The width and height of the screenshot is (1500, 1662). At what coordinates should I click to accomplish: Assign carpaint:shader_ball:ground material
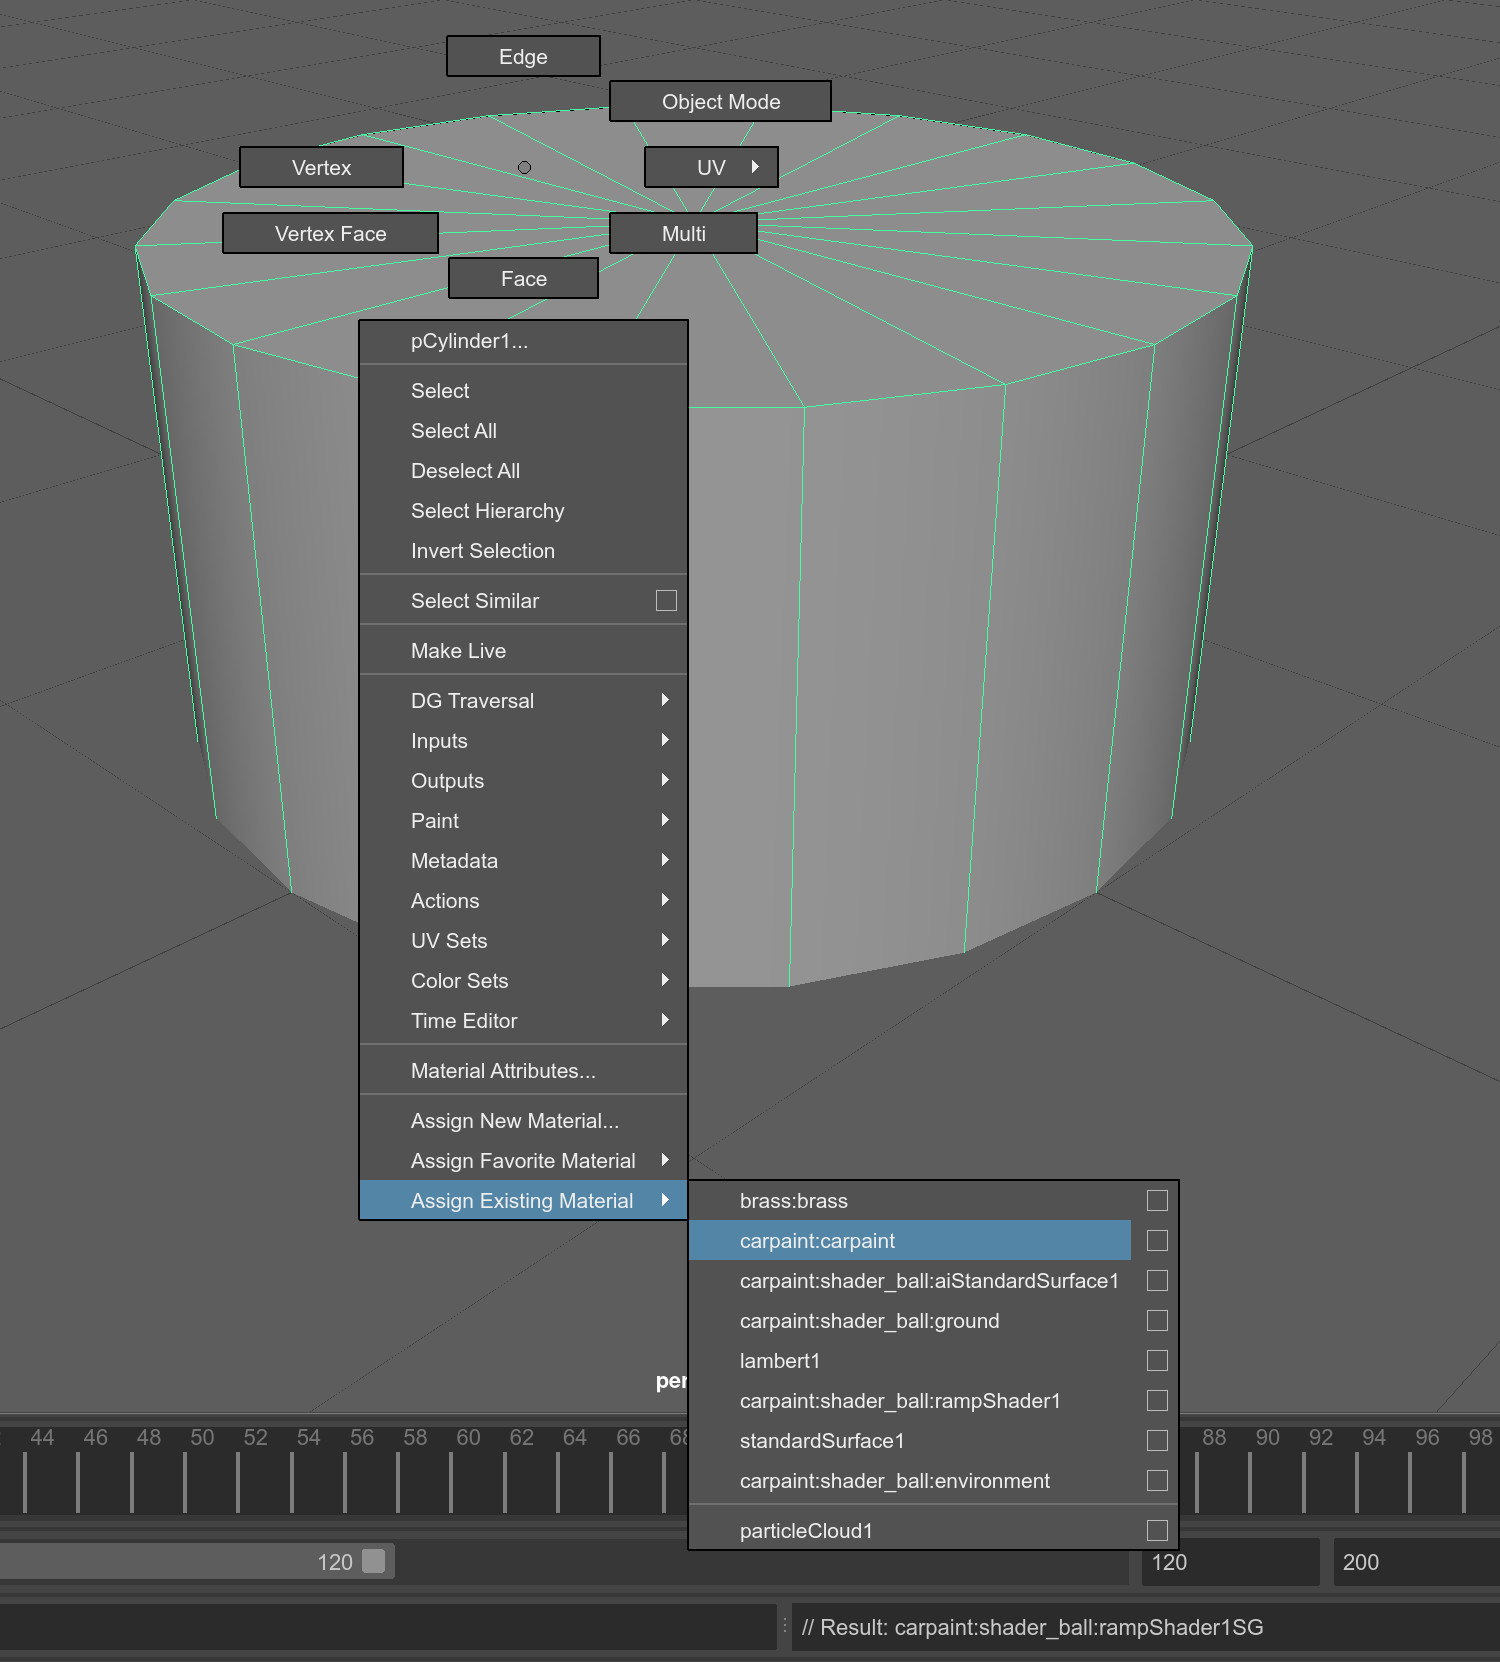click(x=910, y=1320)
